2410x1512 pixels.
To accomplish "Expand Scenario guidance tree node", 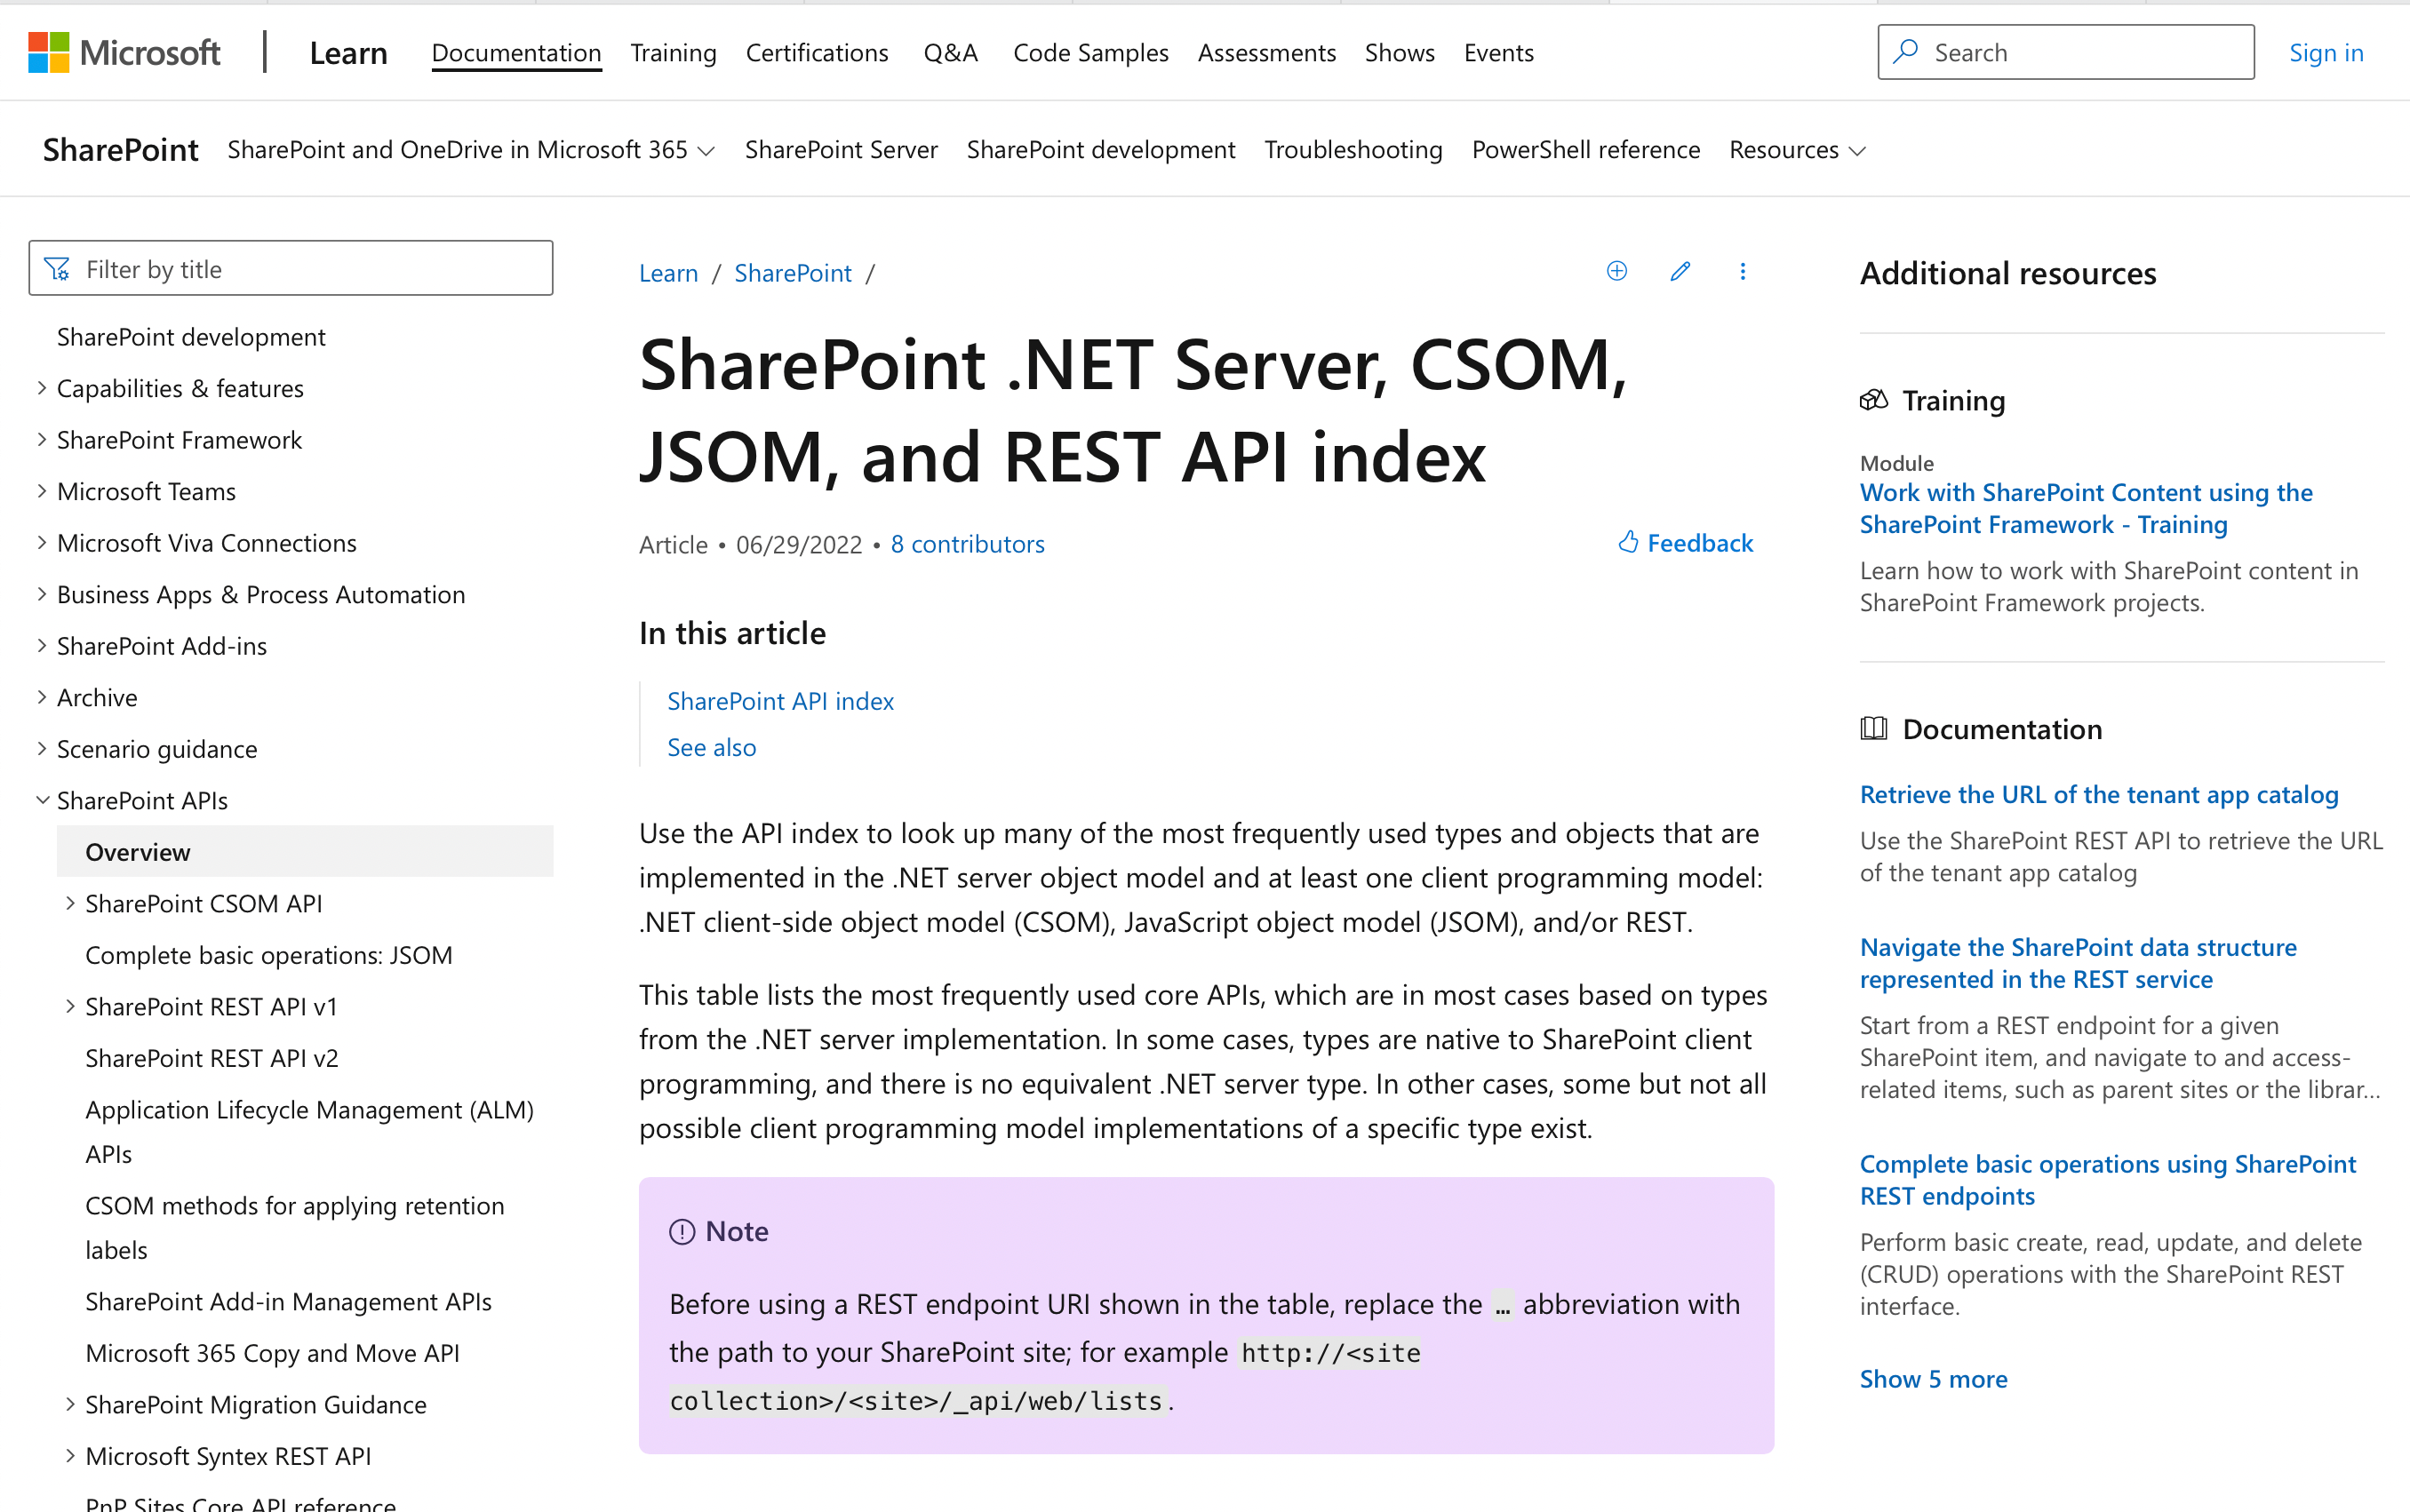I will tap(42, 748).
